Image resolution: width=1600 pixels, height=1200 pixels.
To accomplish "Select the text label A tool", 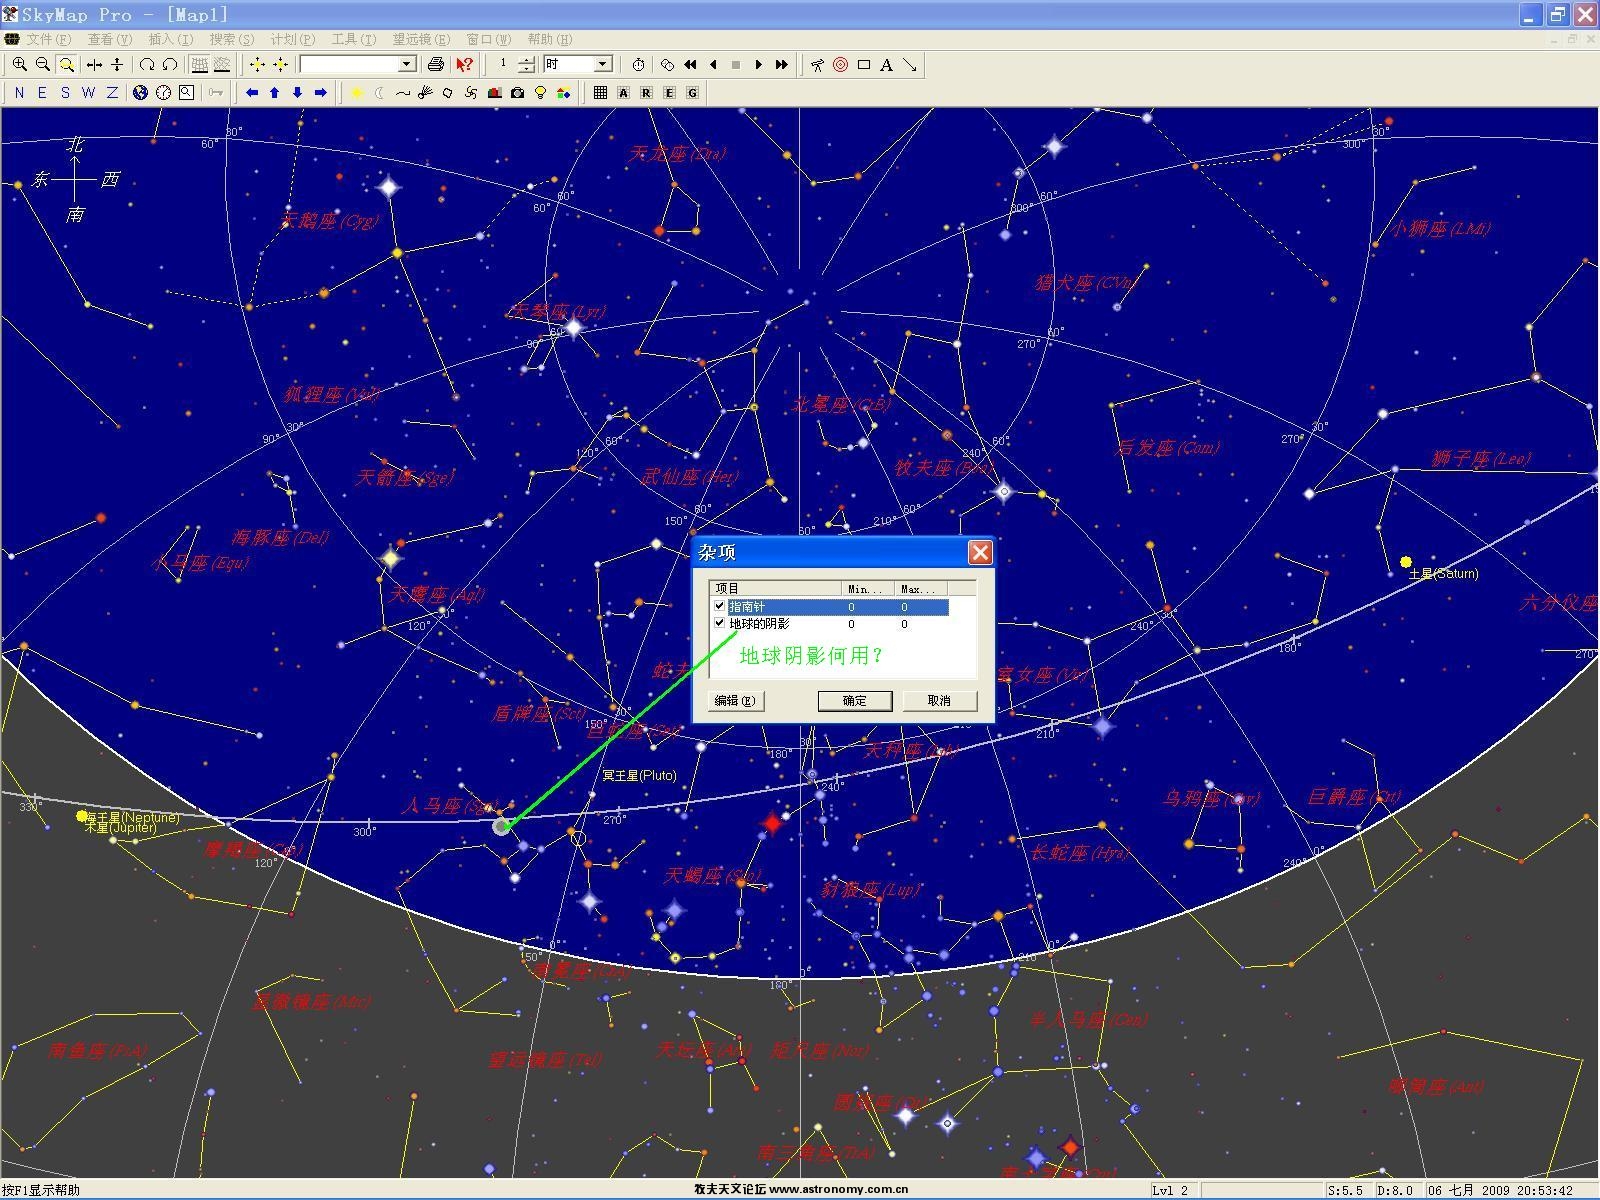I will point(887,64).
